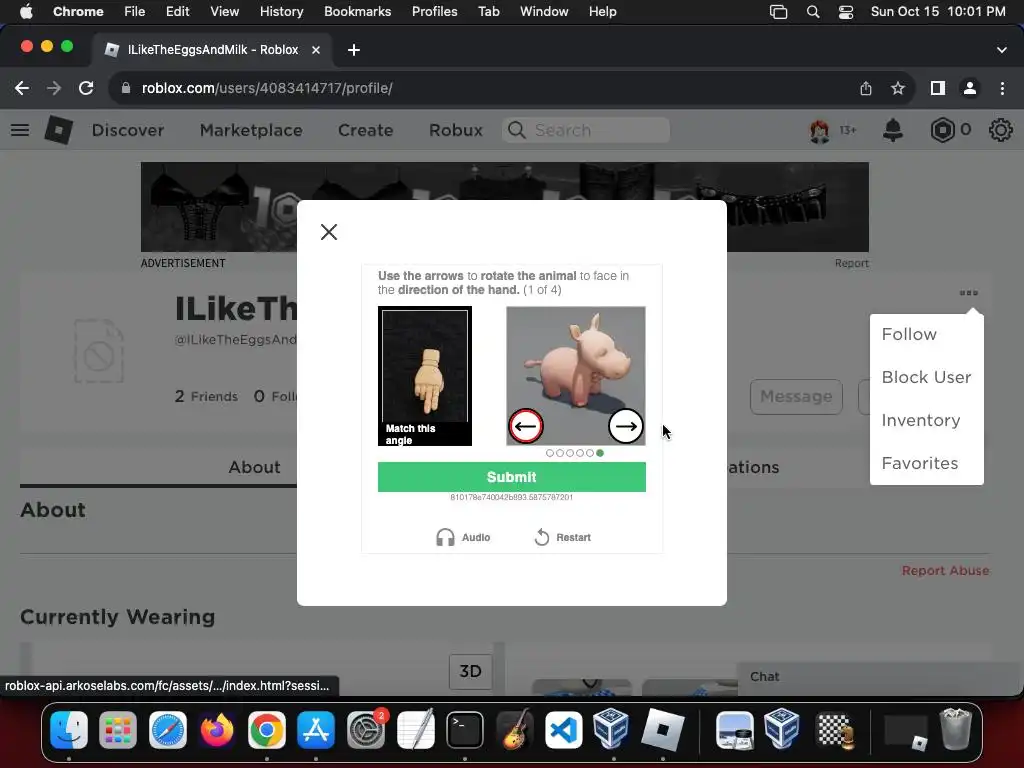Submit the captcha answer
Image resolution: width=1024 pixels, height=768 pixels.
coord(511,477)
